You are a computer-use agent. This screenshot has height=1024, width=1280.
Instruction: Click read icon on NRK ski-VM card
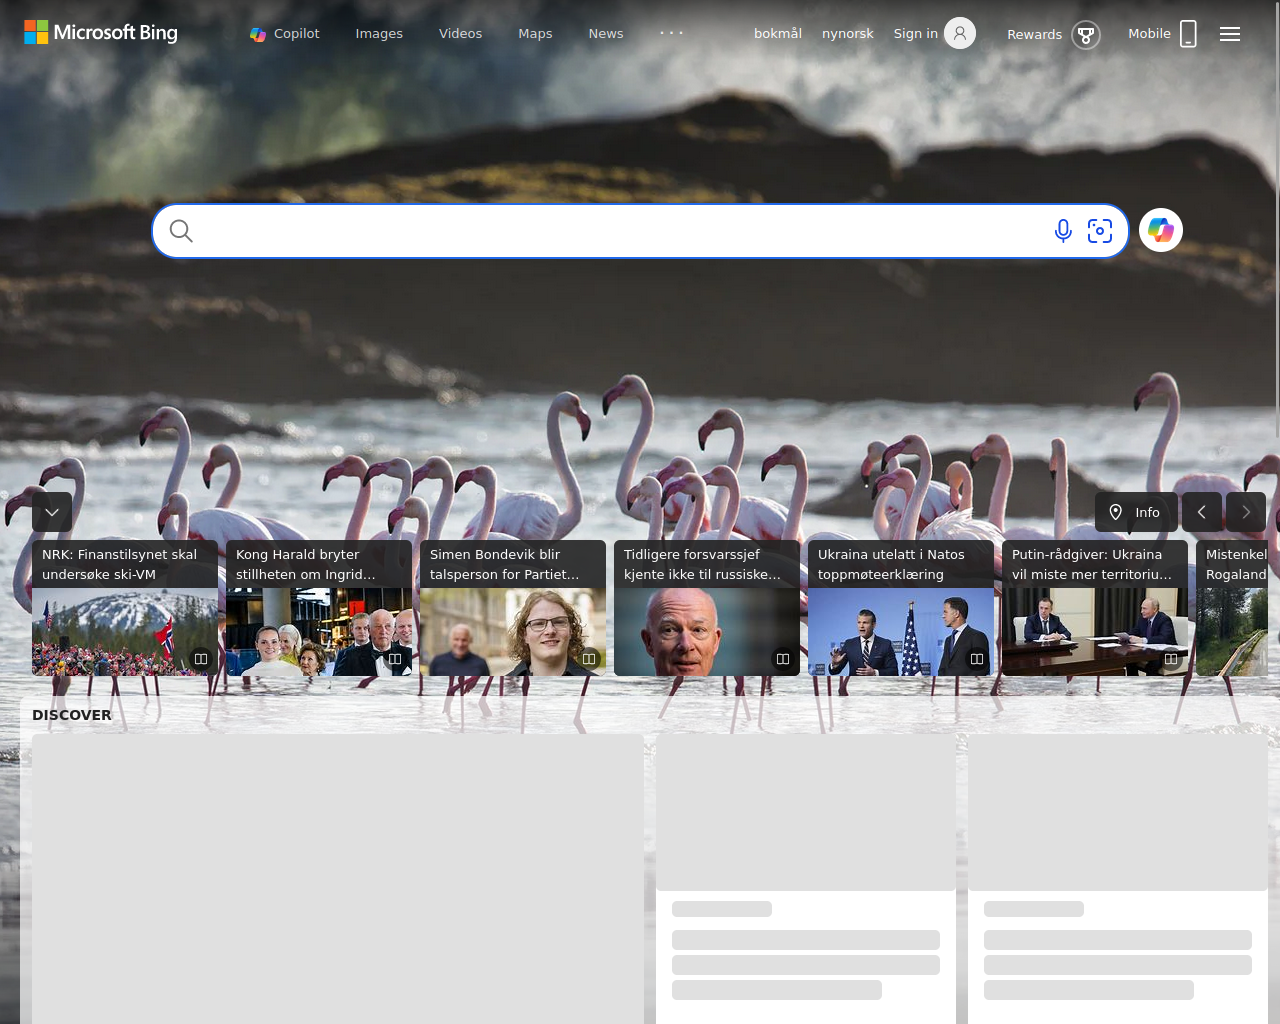point(201,659)
